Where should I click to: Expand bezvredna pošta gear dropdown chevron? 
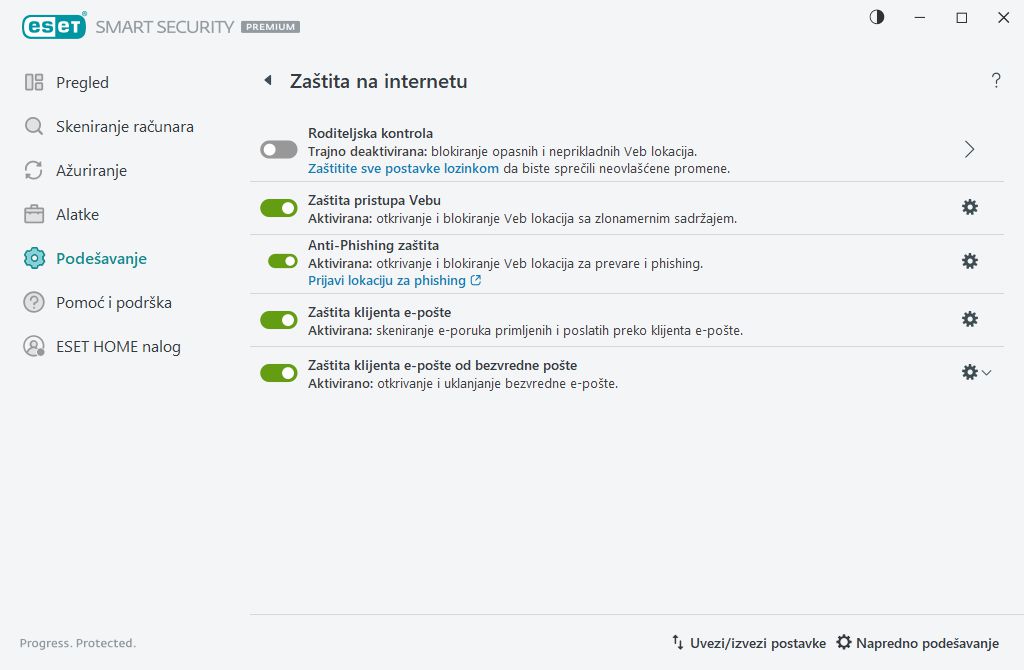[x=985, y=371]
